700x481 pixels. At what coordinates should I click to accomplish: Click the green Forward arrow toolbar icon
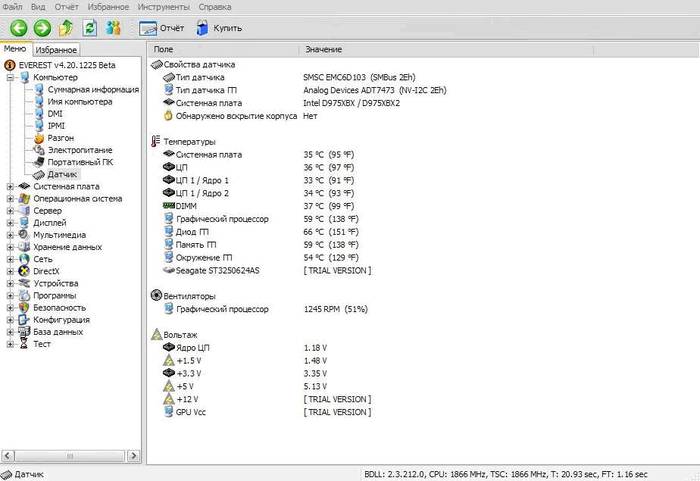(41, 27)
